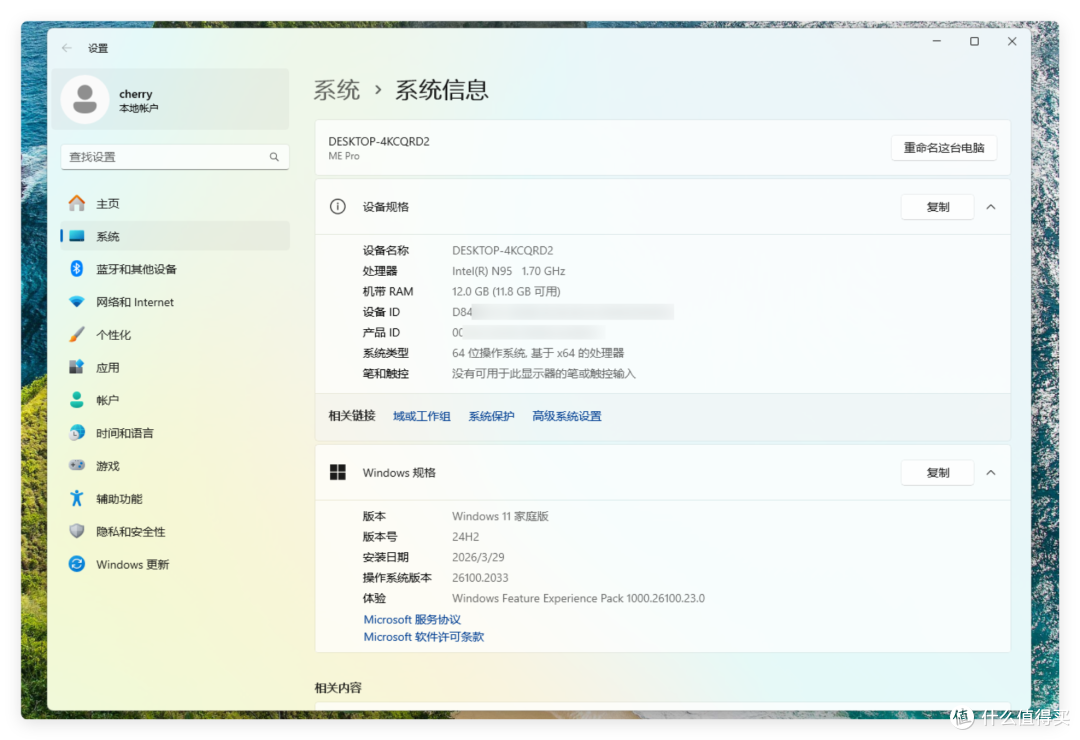Image resolution: width=1080 pixels, height=740 pixels.
Task: Click the 版本号 value 24H2
Action: tap(466, 537)
